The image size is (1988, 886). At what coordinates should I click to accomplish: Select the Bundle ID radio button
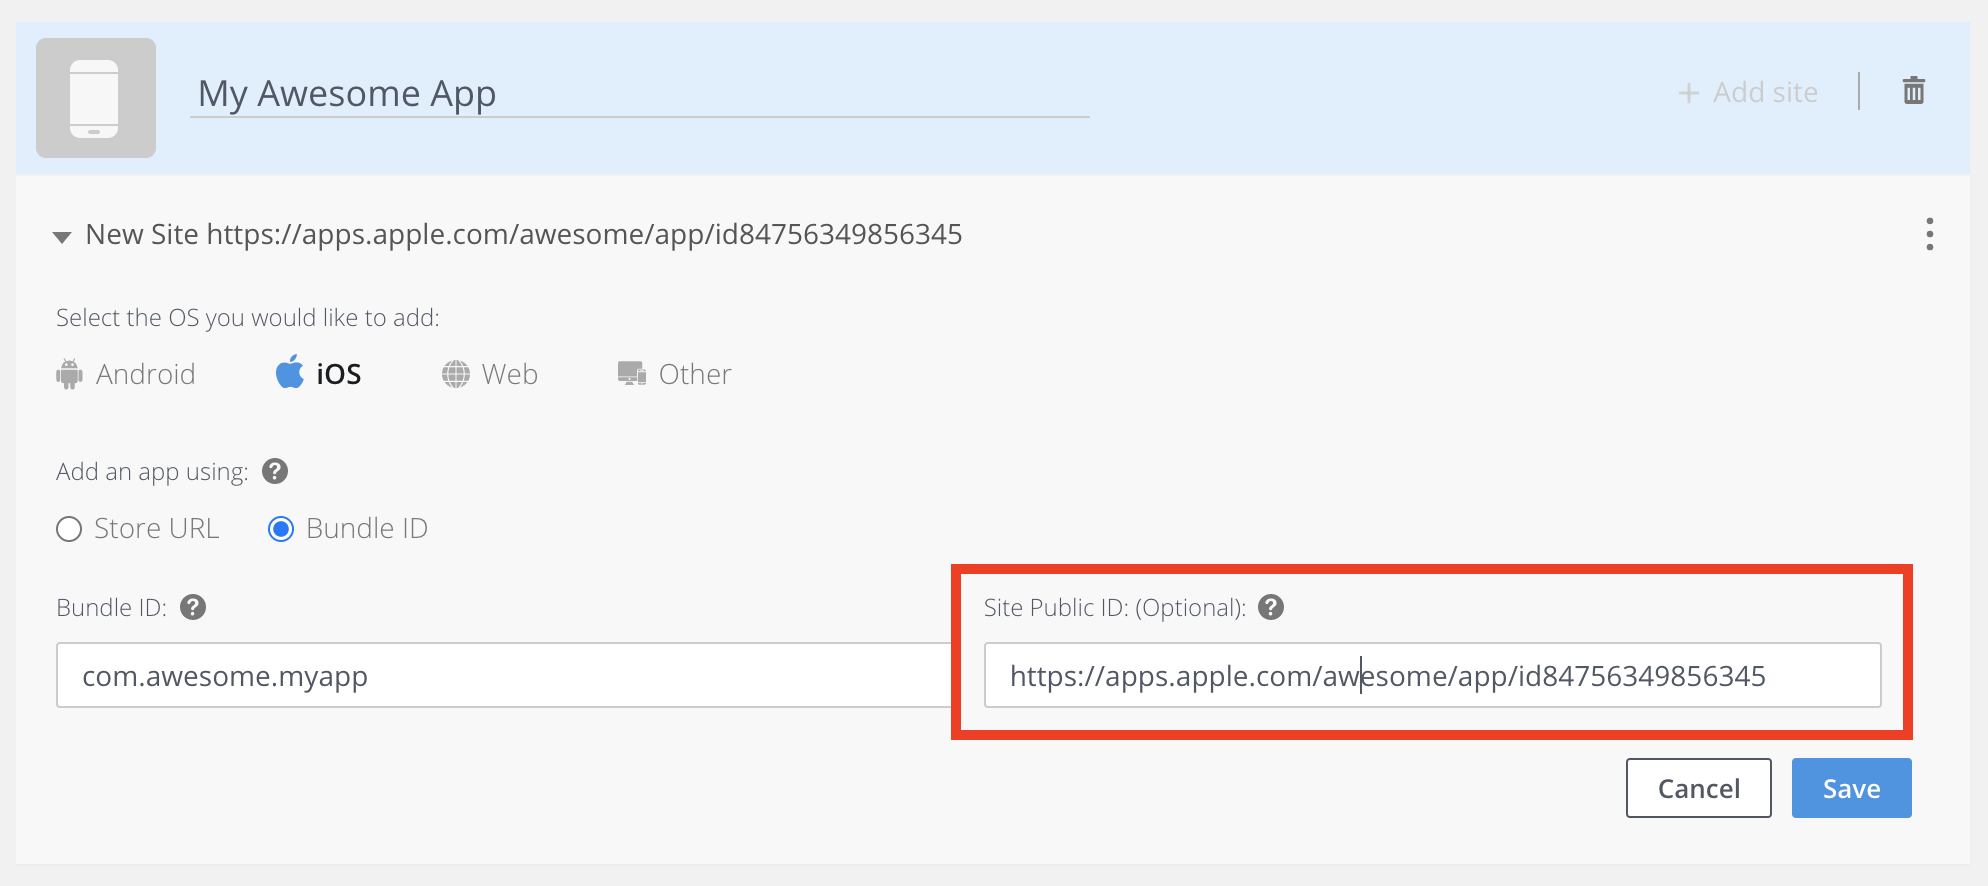[281, 529]
